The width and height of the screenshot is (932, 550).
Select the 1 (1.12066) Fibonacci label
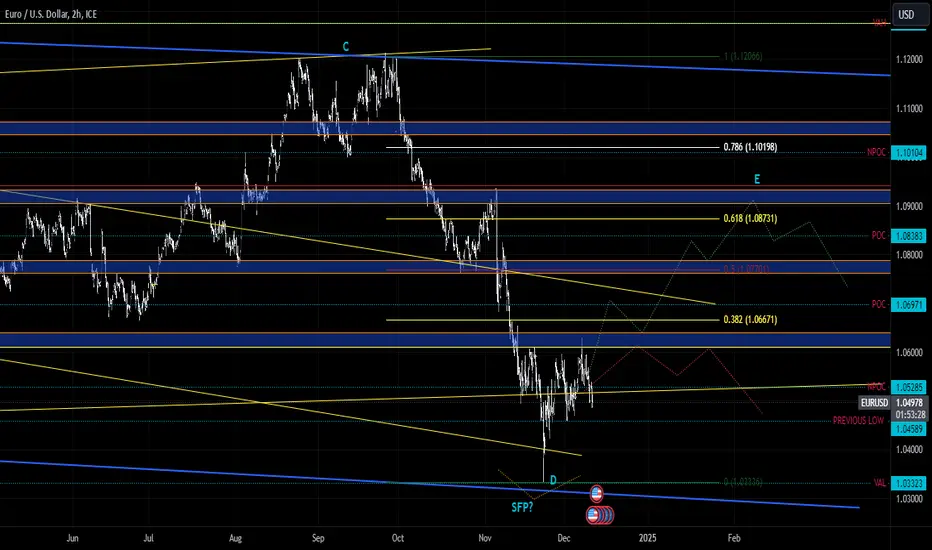coord(743,56)
